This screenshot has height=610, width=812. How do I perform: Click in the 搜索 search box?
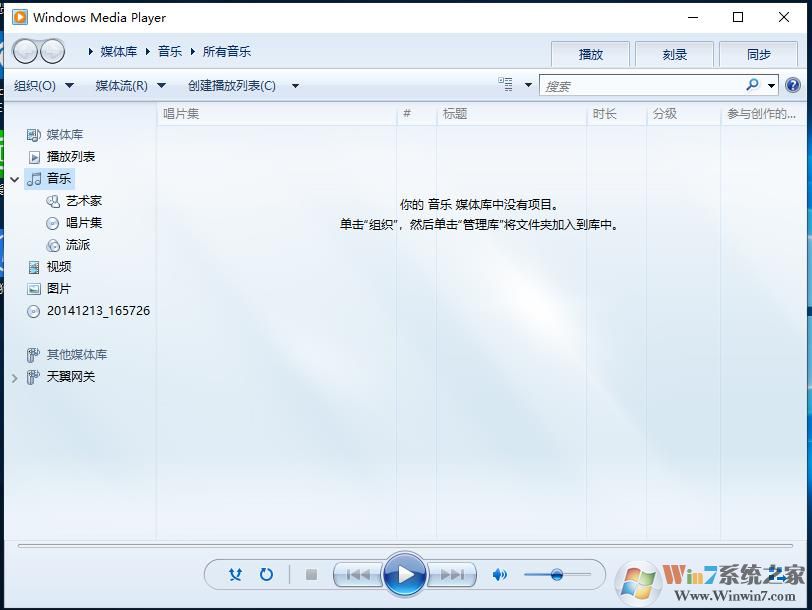640,86
